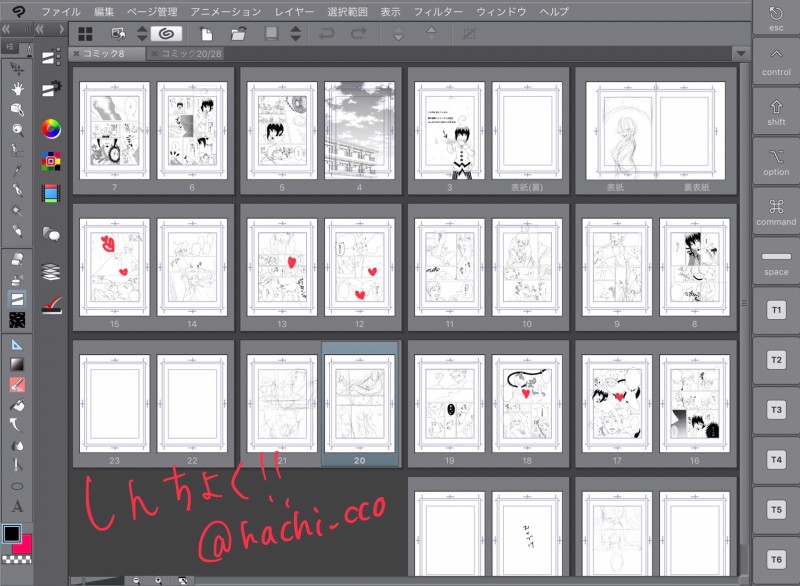Toggle the command modifier key
Image resolution: width=800 pixels, height=586 pixels.
point(776,211)
